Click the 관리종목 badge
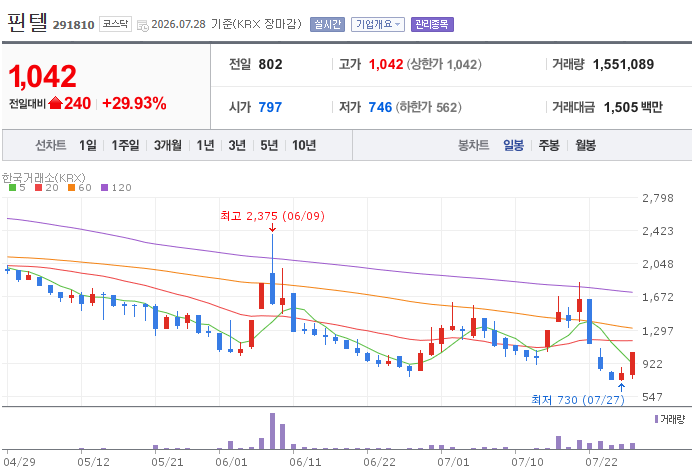This screenshot has width=692, height=473. coord(432,24)
